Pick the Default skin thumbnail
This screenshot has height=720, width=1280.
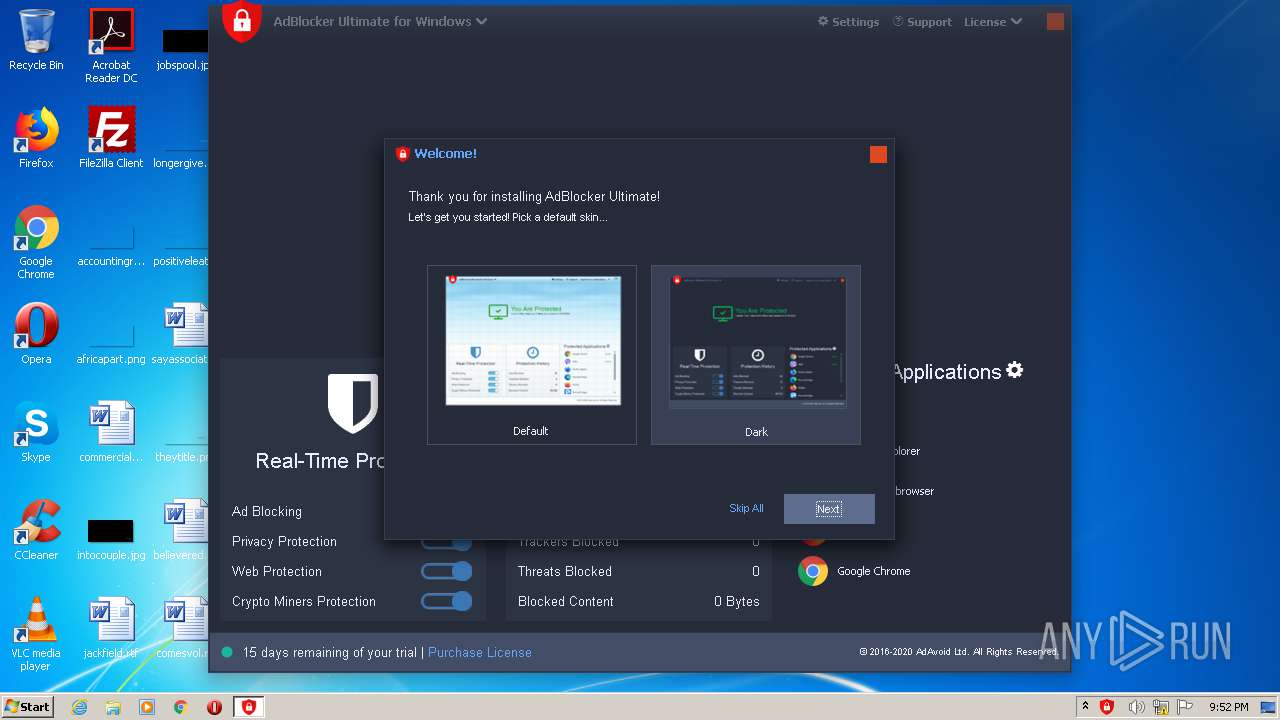(x=531, y=354)
